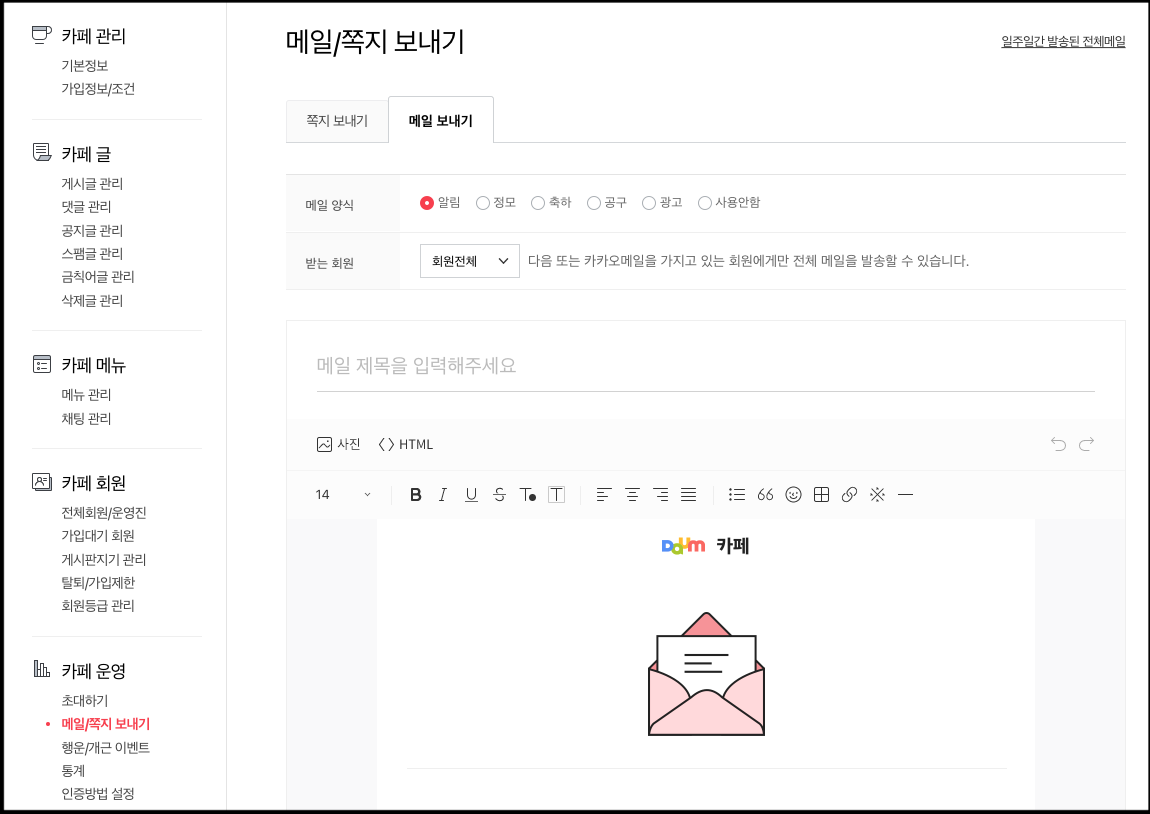
Task: Click the 카페 관리 cup icon
Action: [42, 34]
